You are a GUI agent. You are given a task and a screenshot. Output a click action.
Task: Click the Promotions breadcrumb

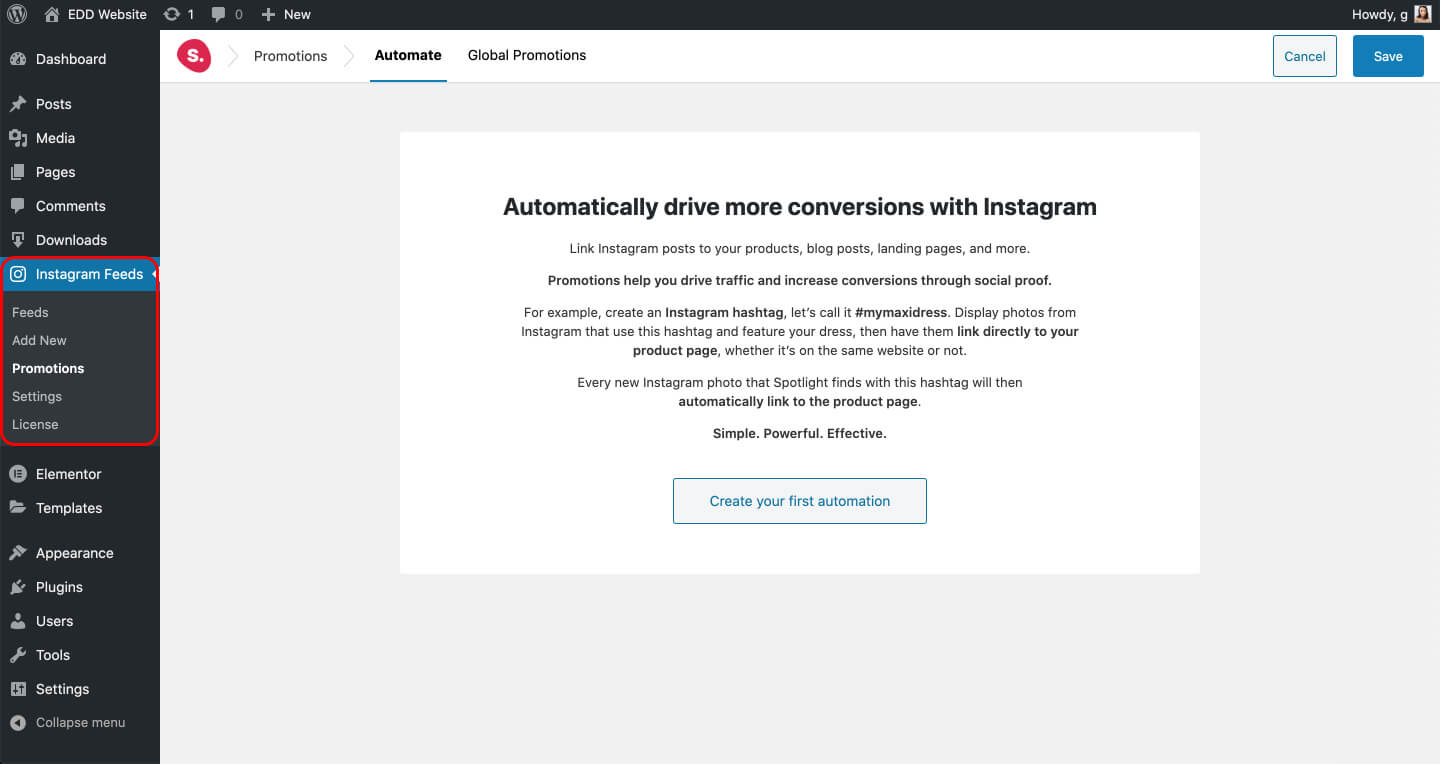[291, 56]
